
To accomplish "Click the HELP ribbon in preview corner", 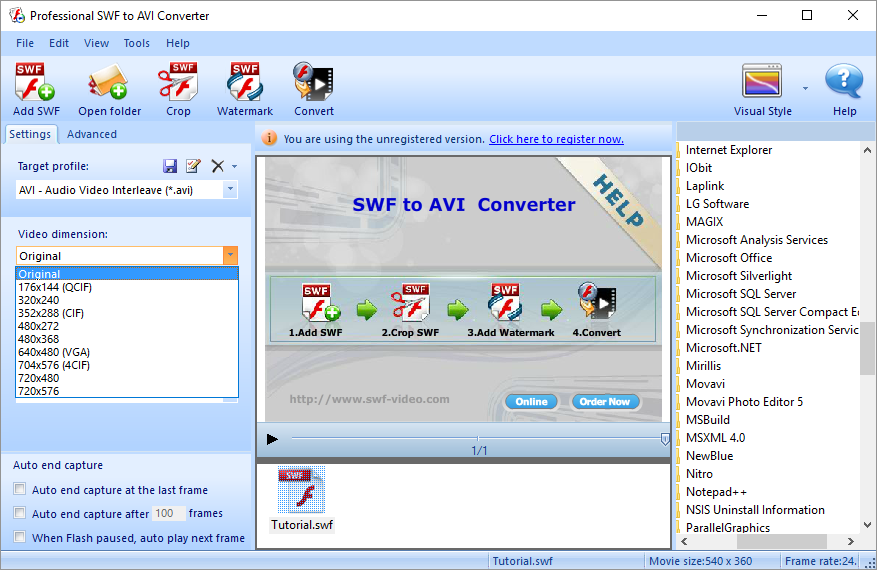I will coord(617,200).
